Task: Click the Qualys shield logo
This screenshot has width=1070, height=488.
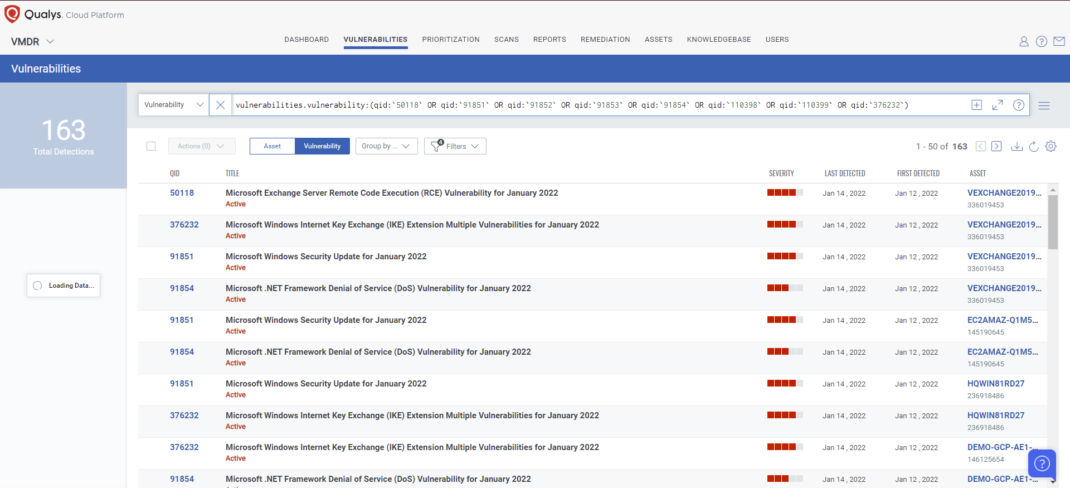Action: 12,14
